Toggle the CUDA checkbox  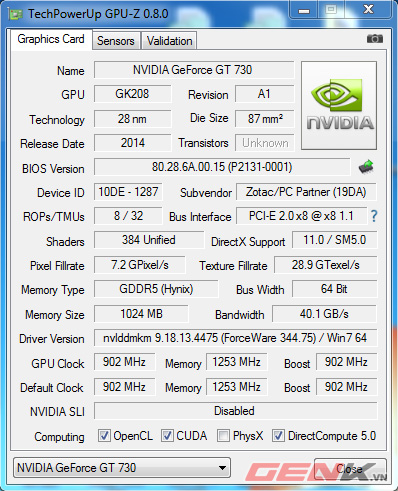[x=167, y=435]
